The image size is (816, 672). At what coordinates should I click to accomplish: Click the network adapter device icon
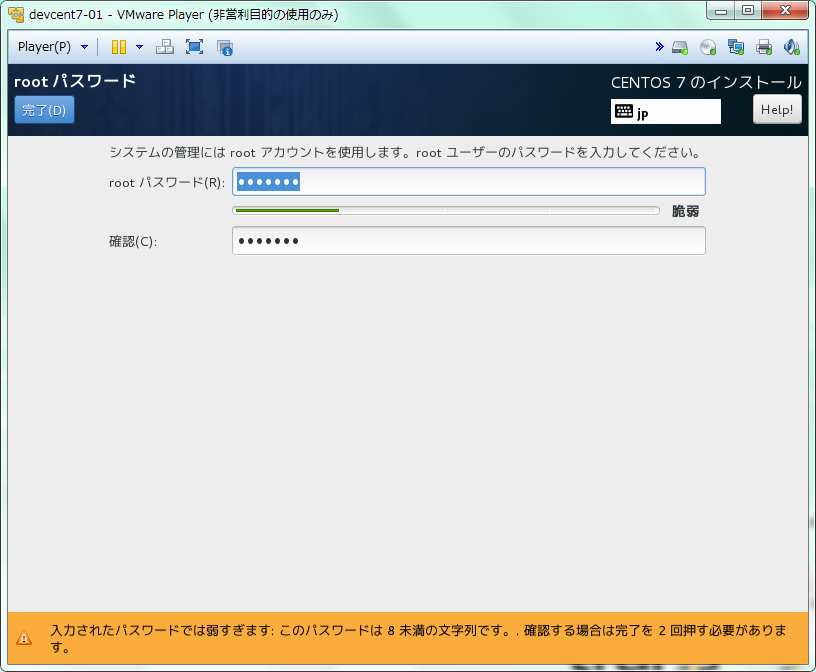point(736,47)
